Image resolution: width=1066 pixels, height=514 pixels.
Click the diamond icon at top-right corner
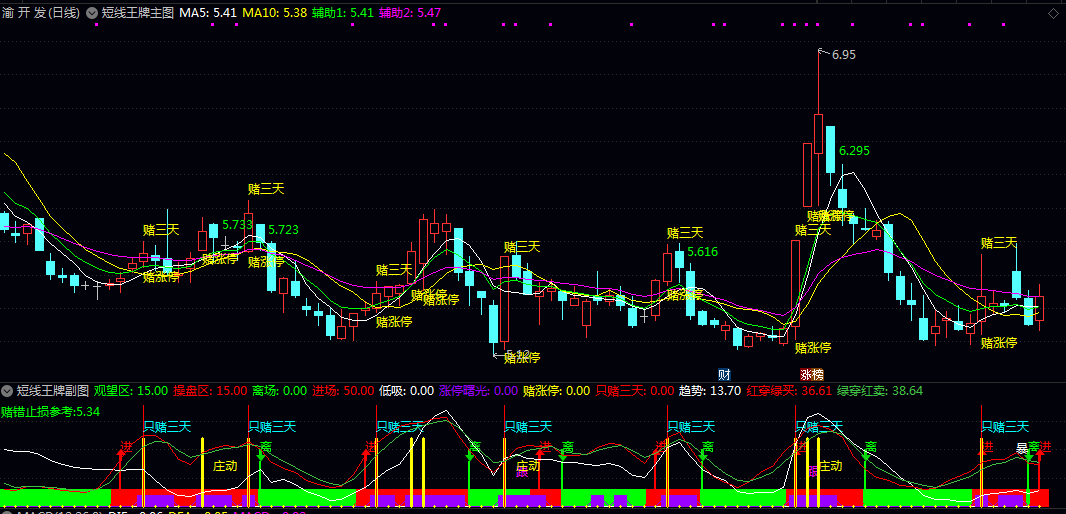(1053, 12)
